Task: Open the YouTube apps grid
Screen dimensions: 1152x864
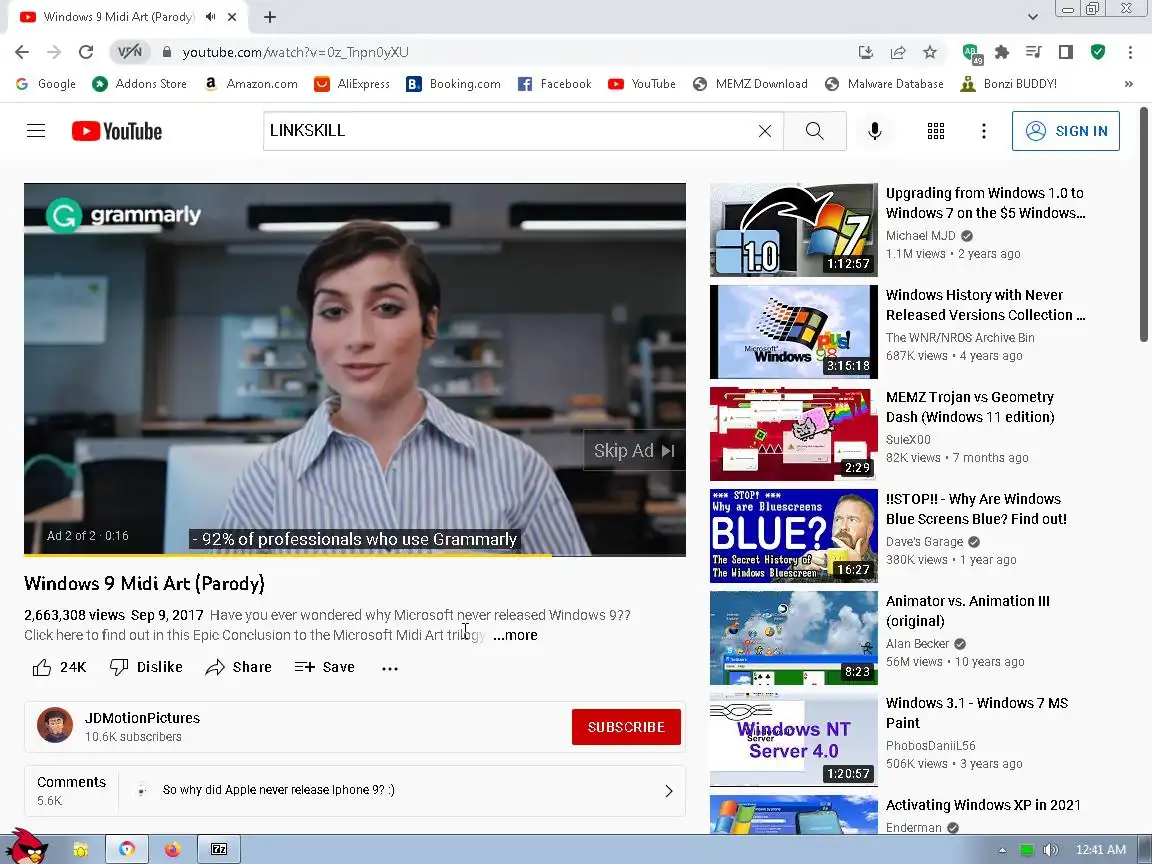Action: click(936, 131)
